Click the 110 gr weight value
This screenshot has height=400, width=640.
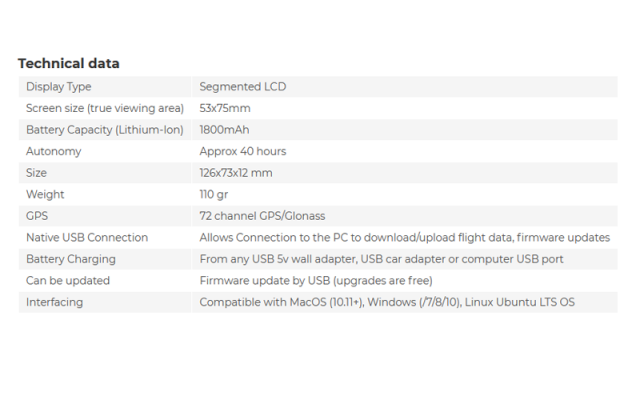214,195
